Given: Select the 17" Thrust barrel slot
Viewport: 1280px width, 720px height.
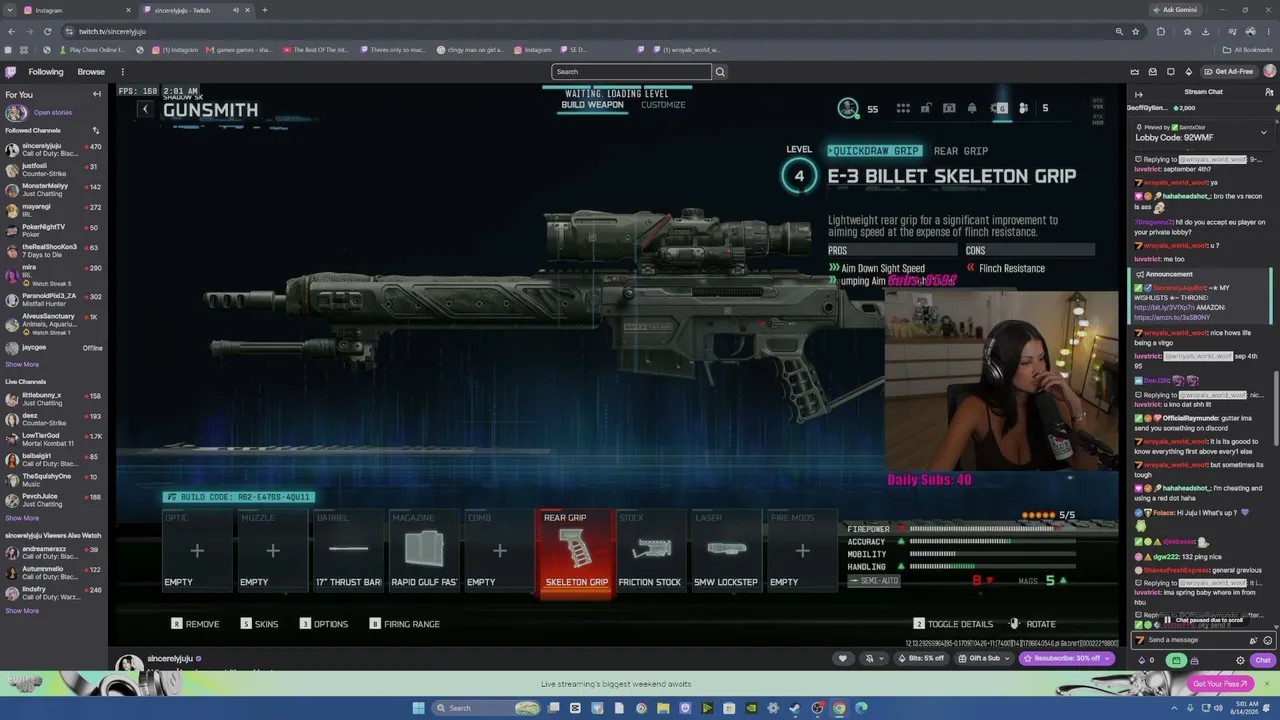Looking at the screenshot, I should [x=348, y=553].
